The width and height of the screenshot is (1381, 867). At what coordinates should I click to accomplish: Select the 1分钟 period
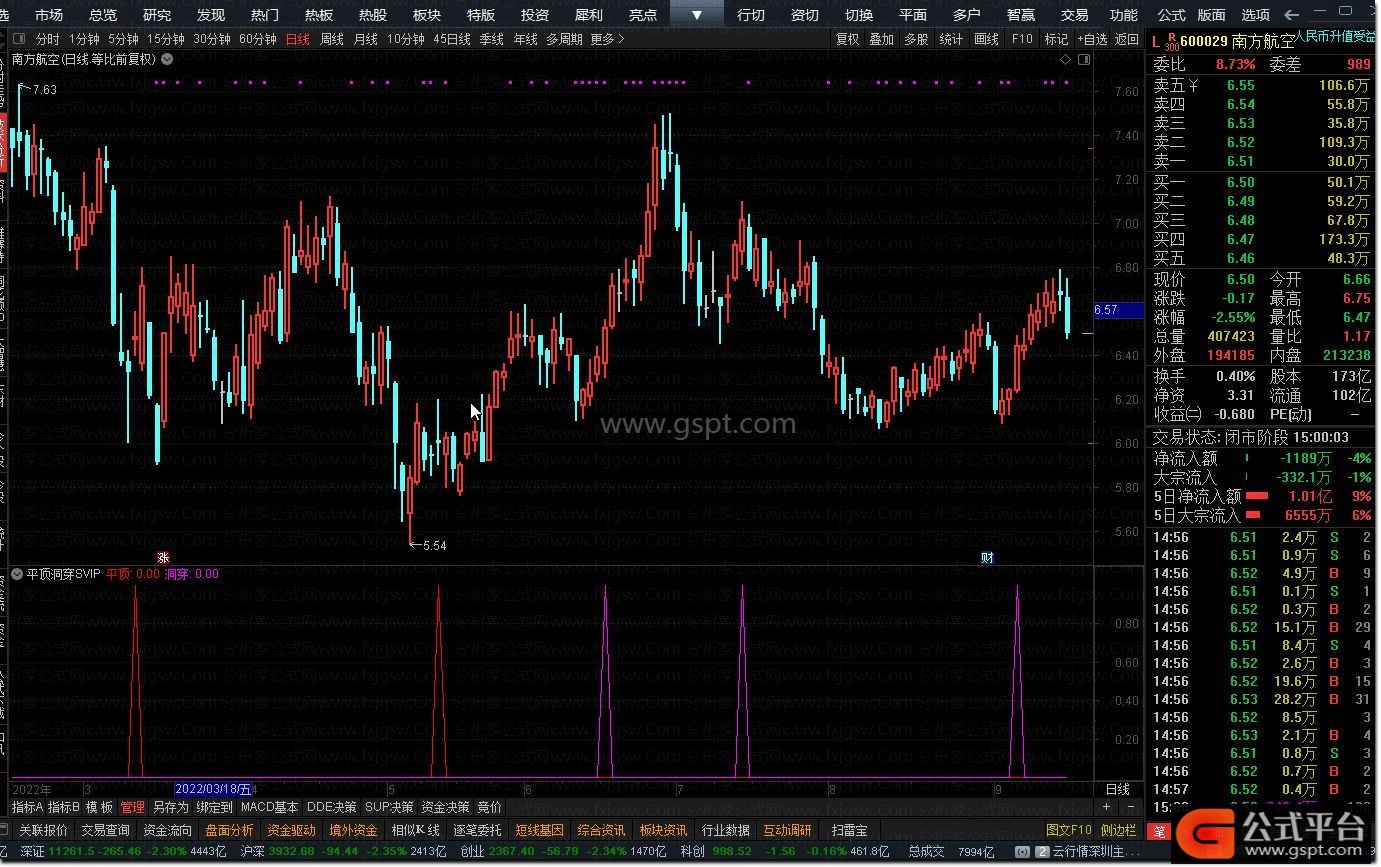(84, 39)
